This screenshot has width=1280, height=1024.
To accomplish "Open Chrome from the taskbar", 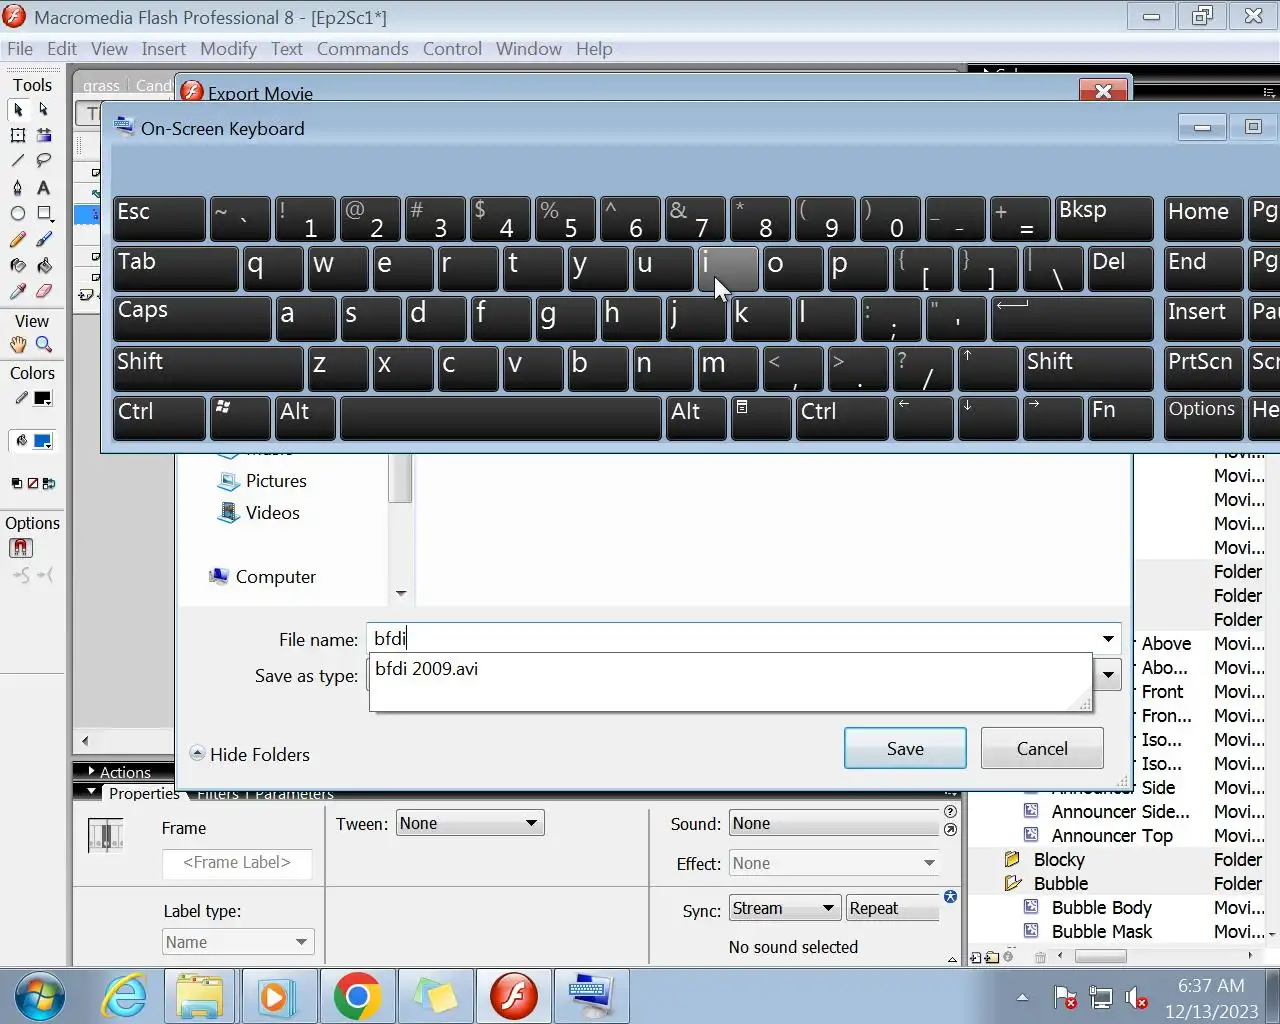I will point(357,996).
